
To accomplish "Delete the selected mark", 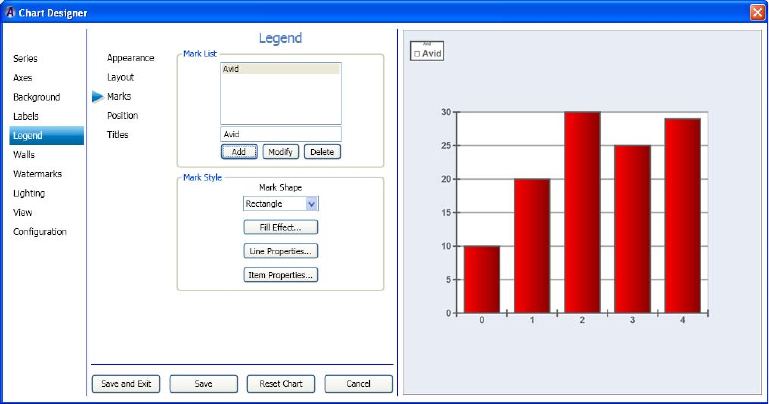I will pyautogui.click(x=322, y=152).
